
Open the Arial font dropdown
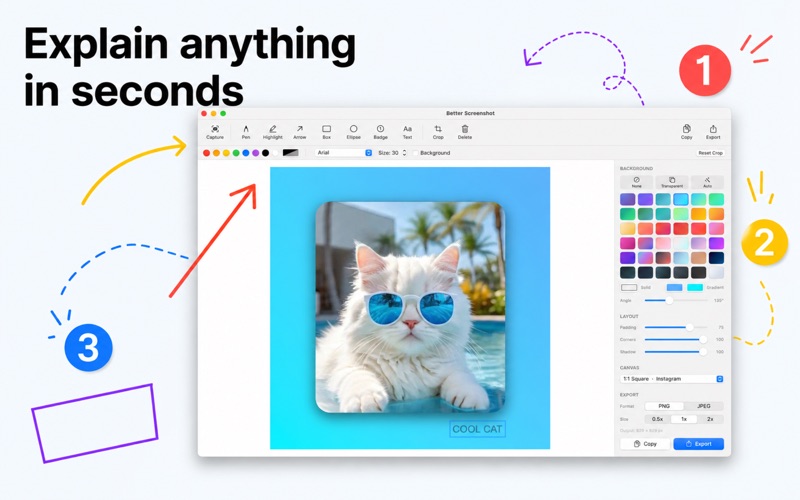(x=344, y=153)
